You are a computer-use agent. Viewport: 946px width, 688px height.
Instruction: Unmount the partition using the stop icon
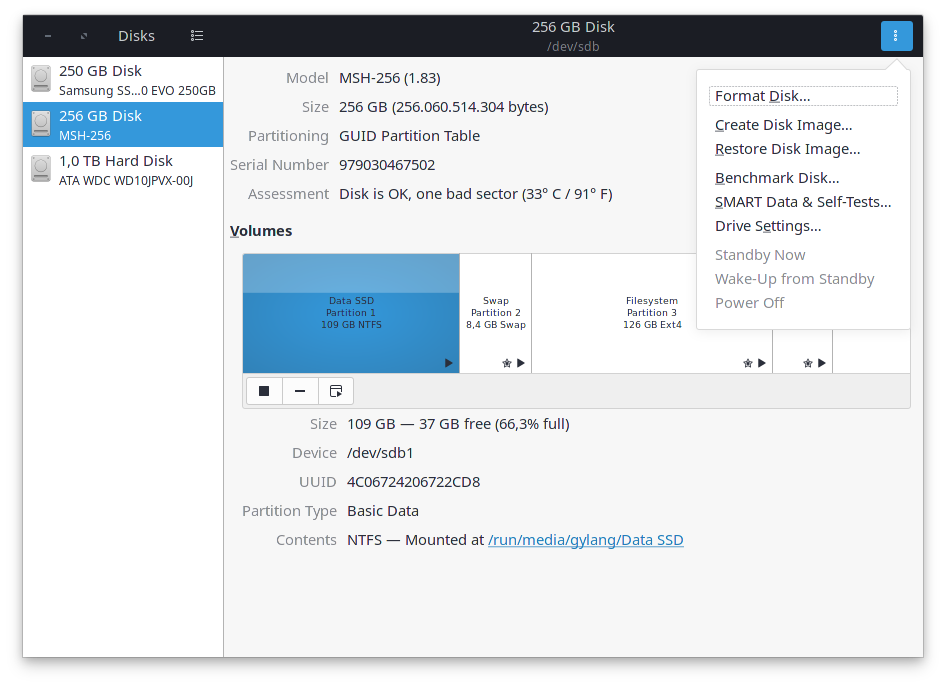(263, 390)
